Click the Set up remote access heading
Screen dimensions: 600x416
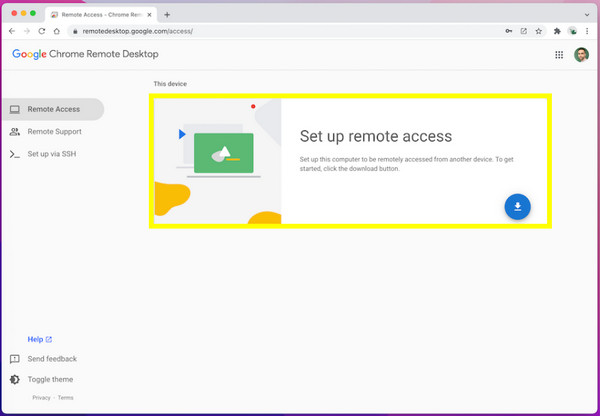376,136
